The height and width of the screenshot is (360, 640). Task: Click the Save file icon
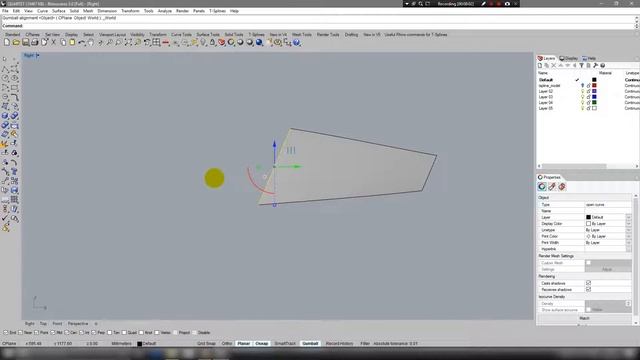click(x=26, y=42)
